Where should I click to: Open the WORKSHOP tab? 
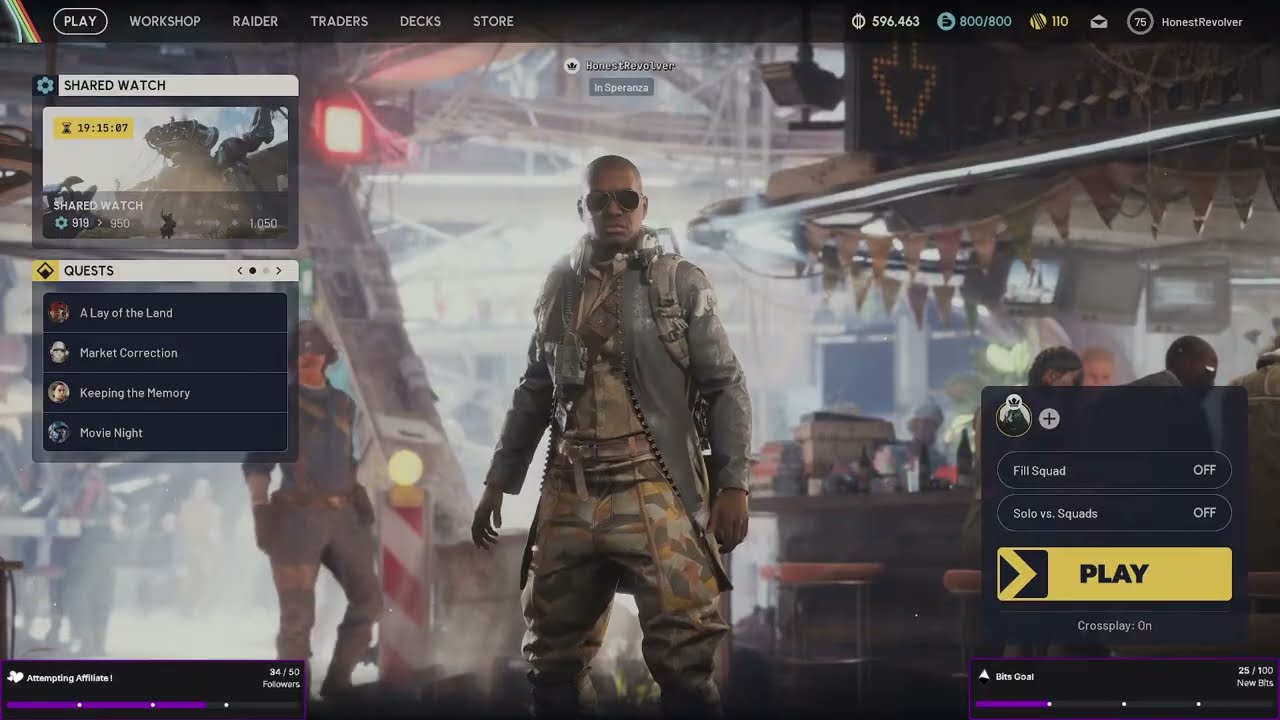click(x=165, y=21)
